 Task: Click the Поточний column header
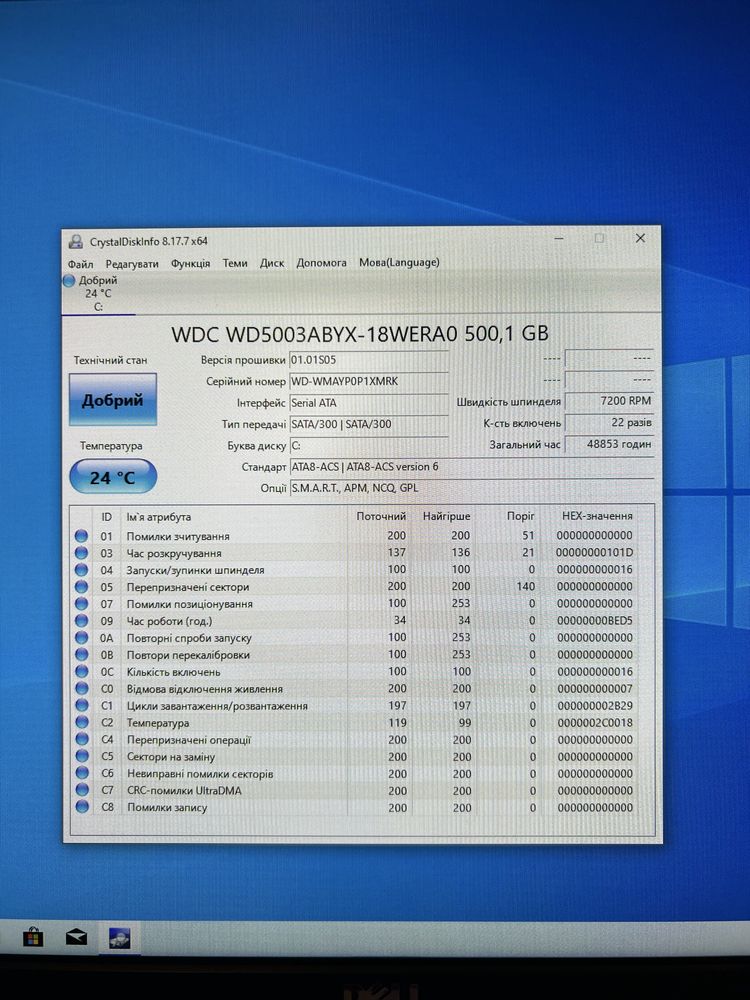click(381, 516)
